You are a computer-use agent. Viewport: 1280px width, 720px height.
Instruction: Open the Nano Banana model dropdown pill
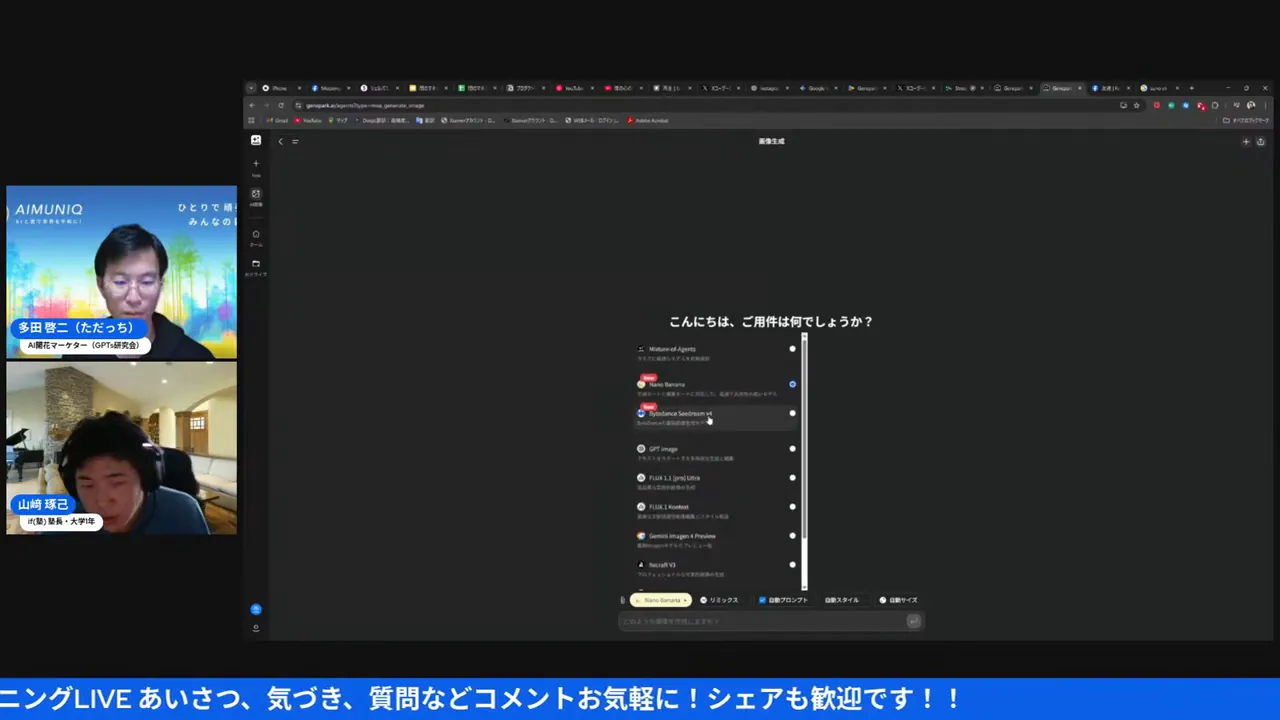coord(660,600)
